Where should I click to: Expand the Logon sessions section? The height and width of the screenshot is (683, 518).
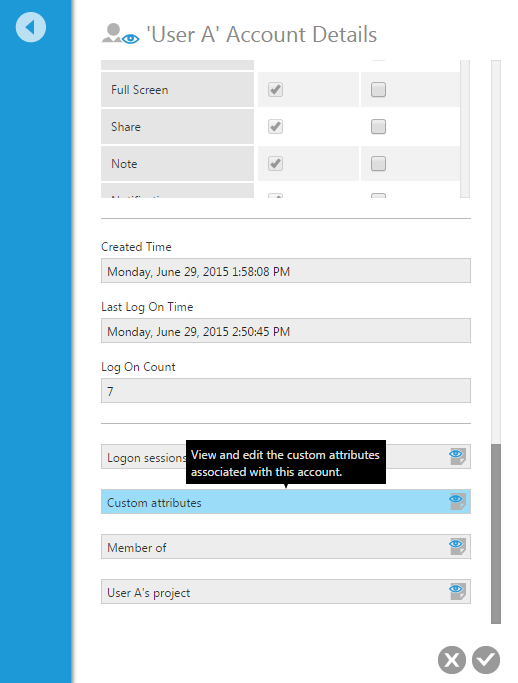click(286, 456)
